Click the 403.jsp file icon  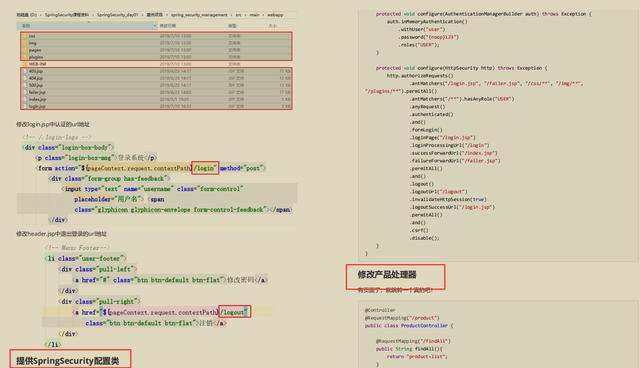pos(25,71)
